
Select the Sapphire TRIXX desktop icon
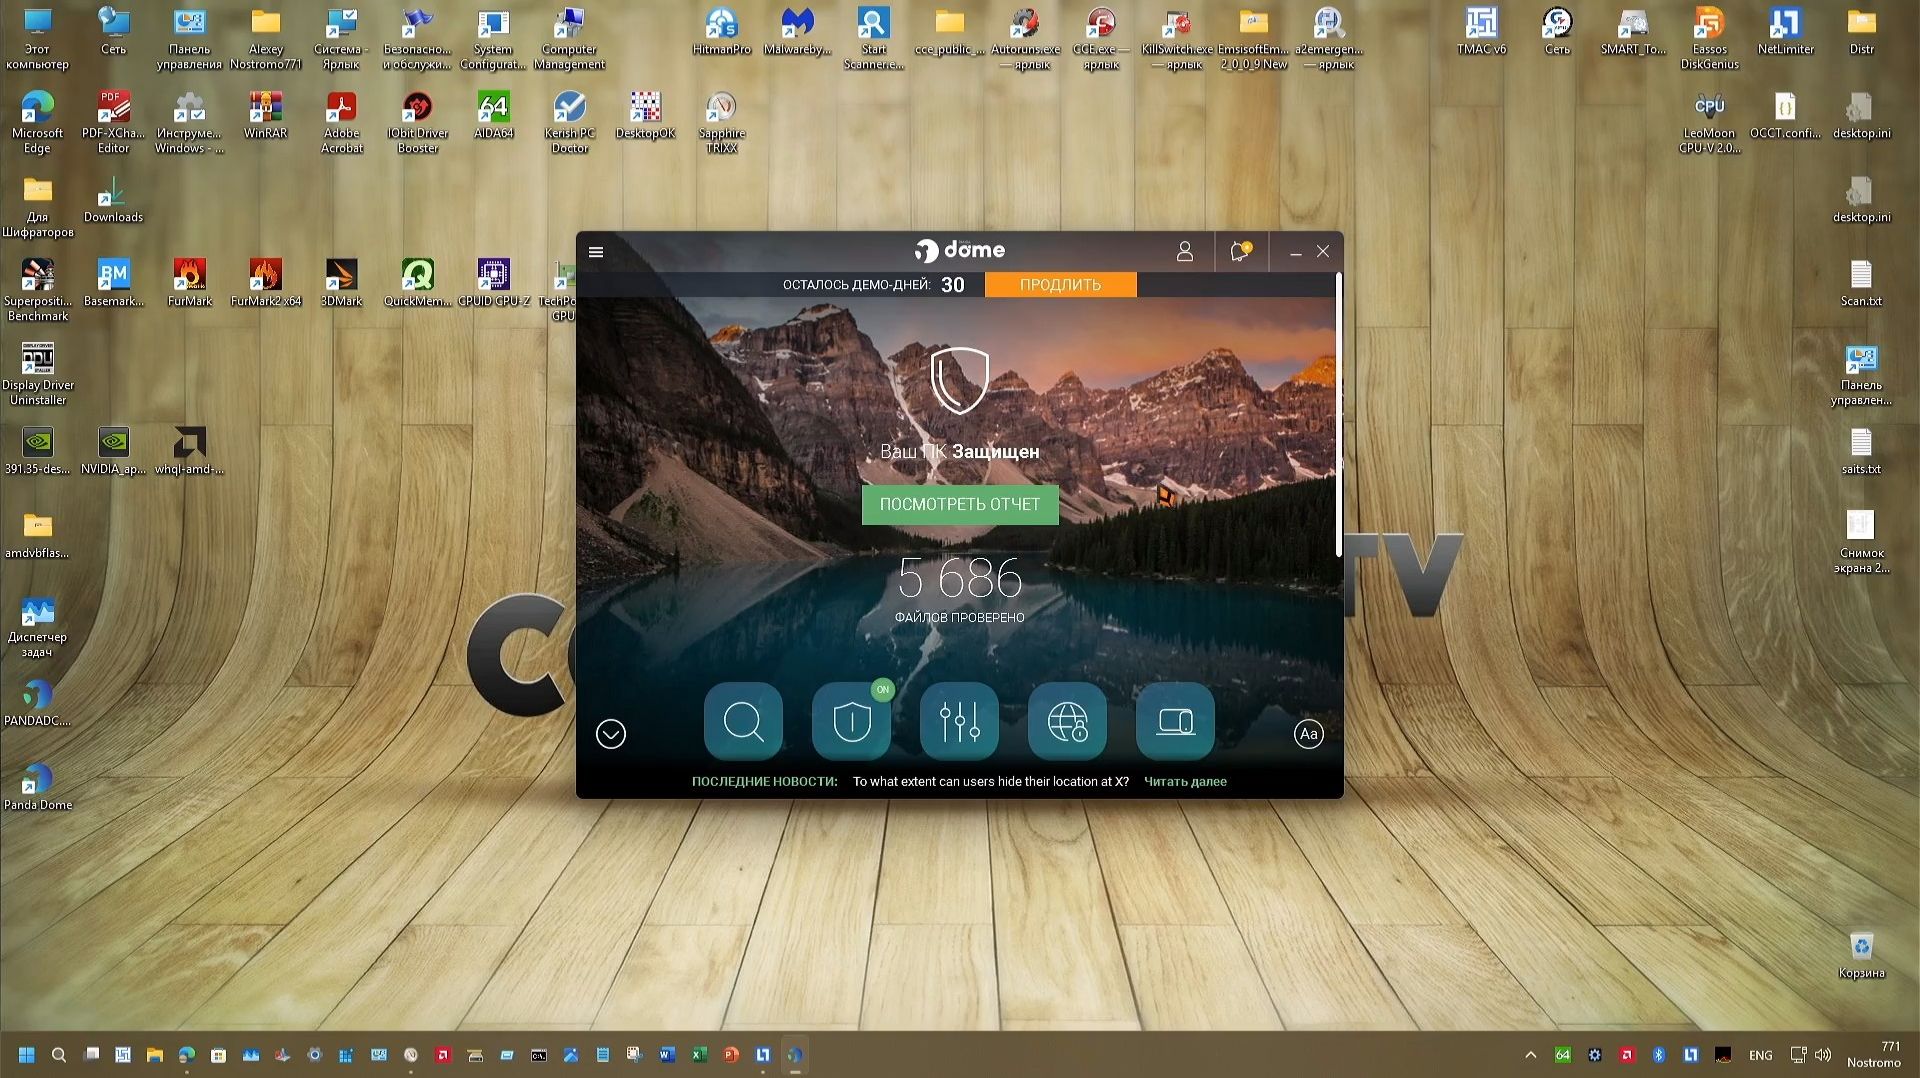click(721, 122)
